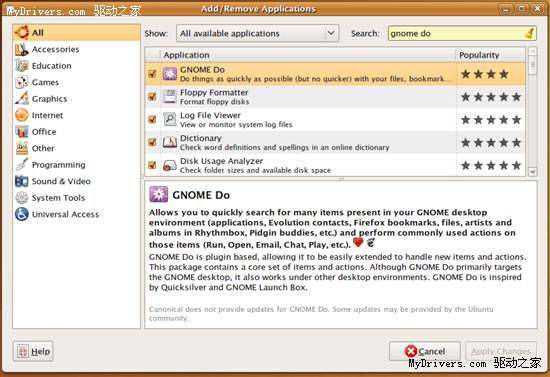Image resolution: width=550 pixels, height=377 pixels.
Task: Click the Sound & Video icon
Action: click(21, 181)
